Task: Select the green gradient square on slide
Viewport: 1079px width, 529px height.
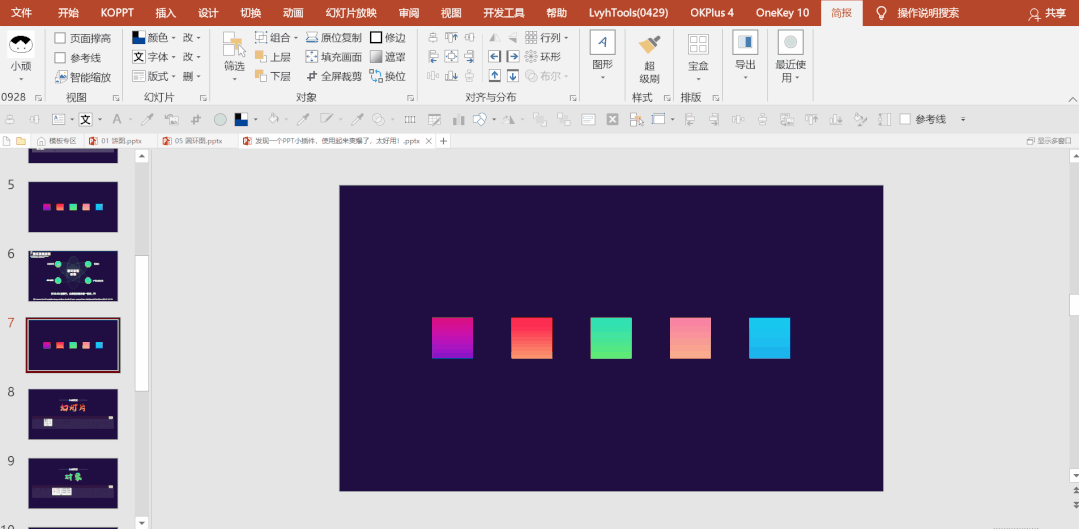Action: coord(611,338)
